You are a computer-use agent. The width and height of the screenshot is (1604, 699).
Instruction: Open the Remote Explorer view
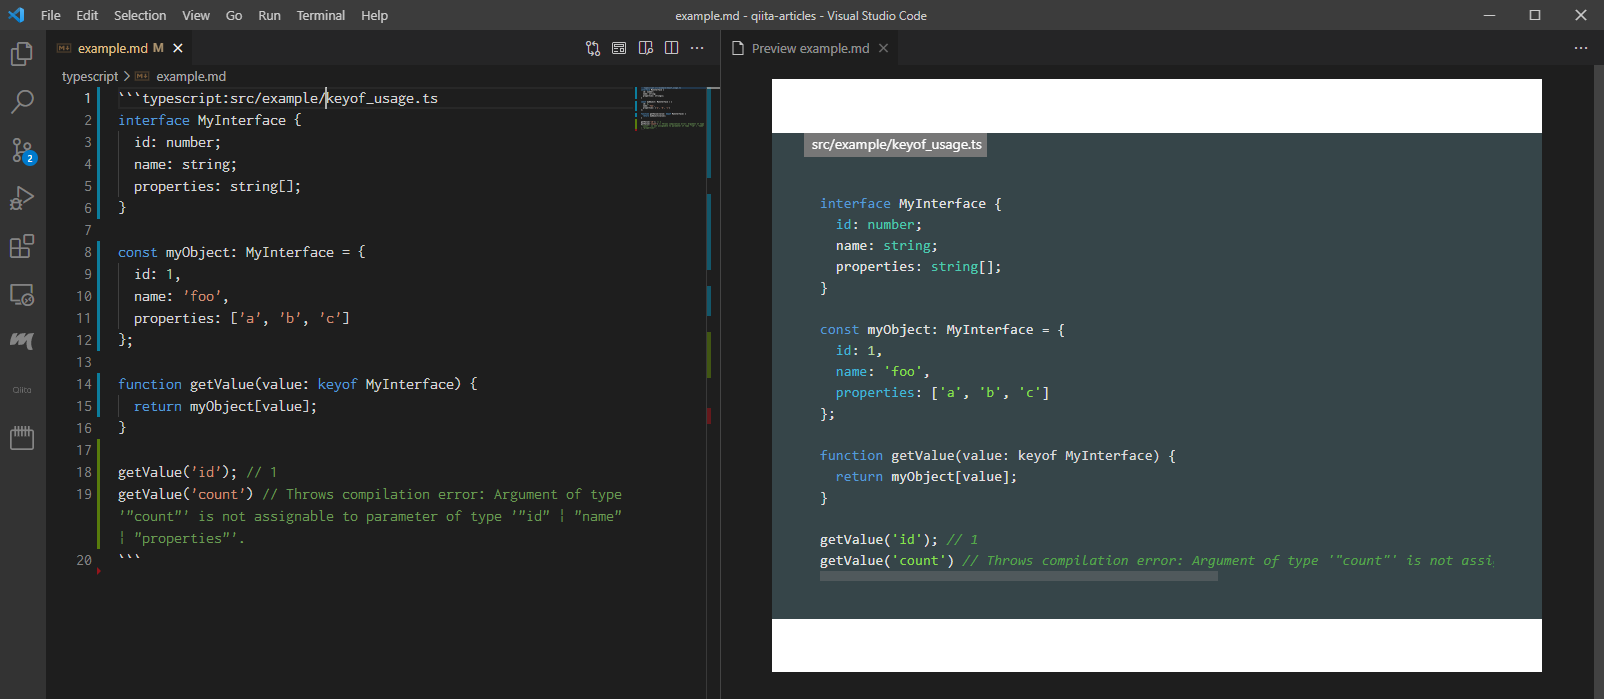click(22, 294)
